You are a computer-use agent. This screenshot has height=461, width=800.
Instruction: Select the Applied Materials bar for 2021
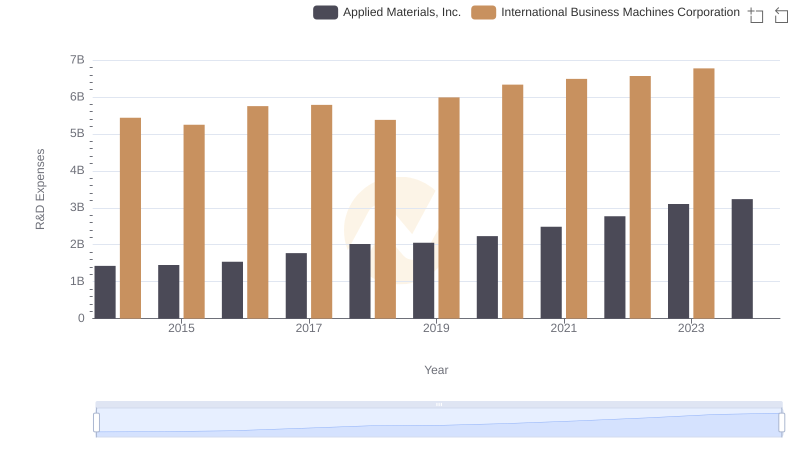click(x=551, y=272)
